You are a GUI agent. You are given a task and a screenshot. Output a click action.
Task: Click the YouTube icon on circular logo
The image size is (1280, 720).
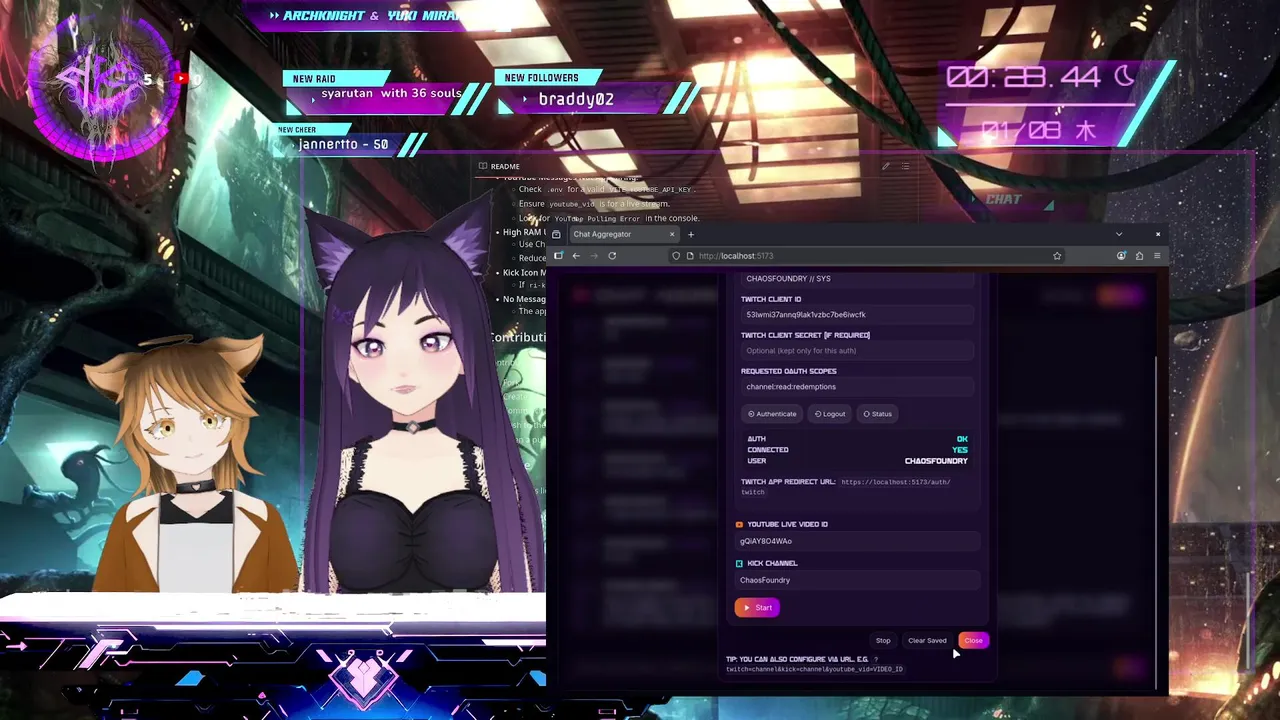[x=182, y=78]
